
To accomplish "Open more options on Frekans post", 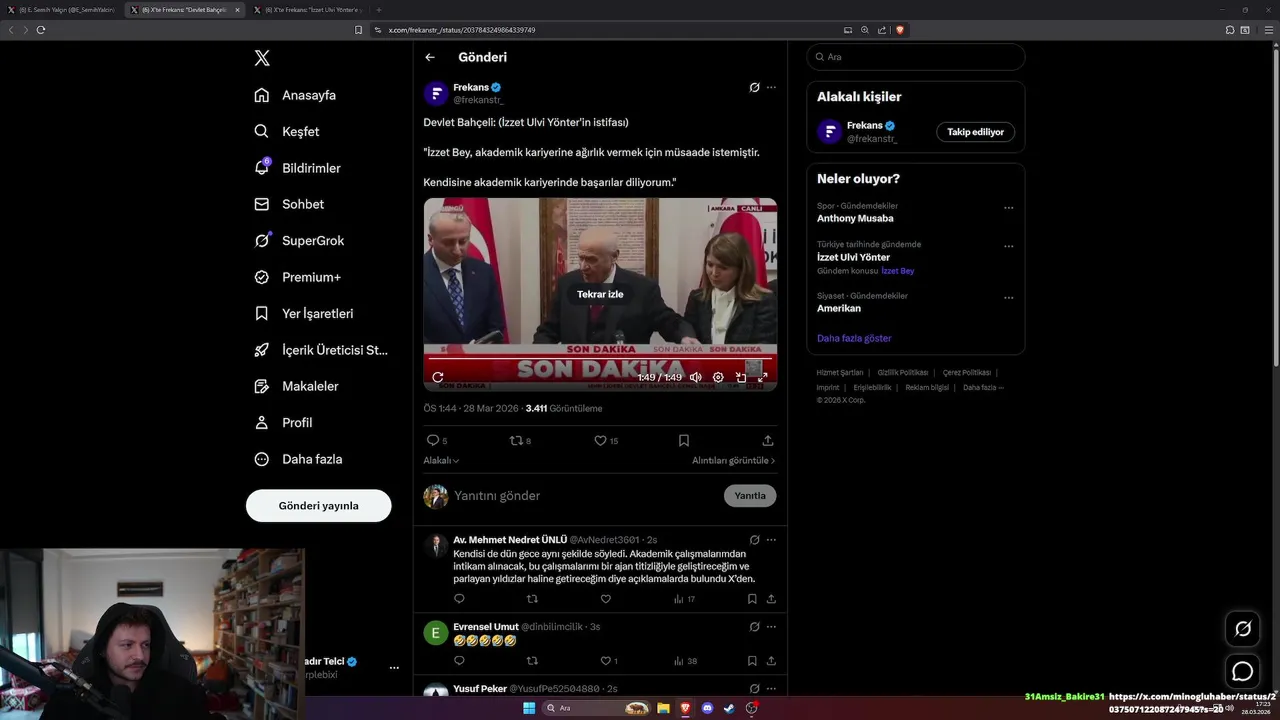I will coord(771,88).
